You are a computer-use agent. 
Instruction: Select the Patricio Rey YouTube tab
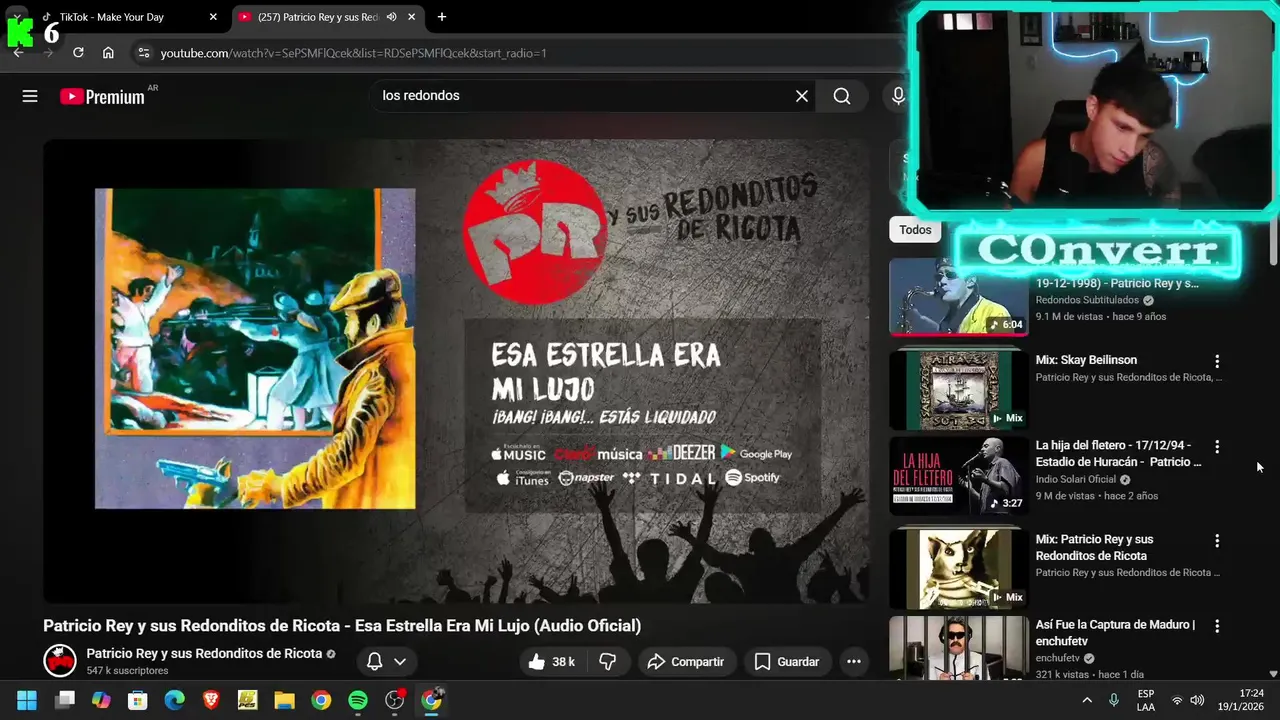pos(315,17)
